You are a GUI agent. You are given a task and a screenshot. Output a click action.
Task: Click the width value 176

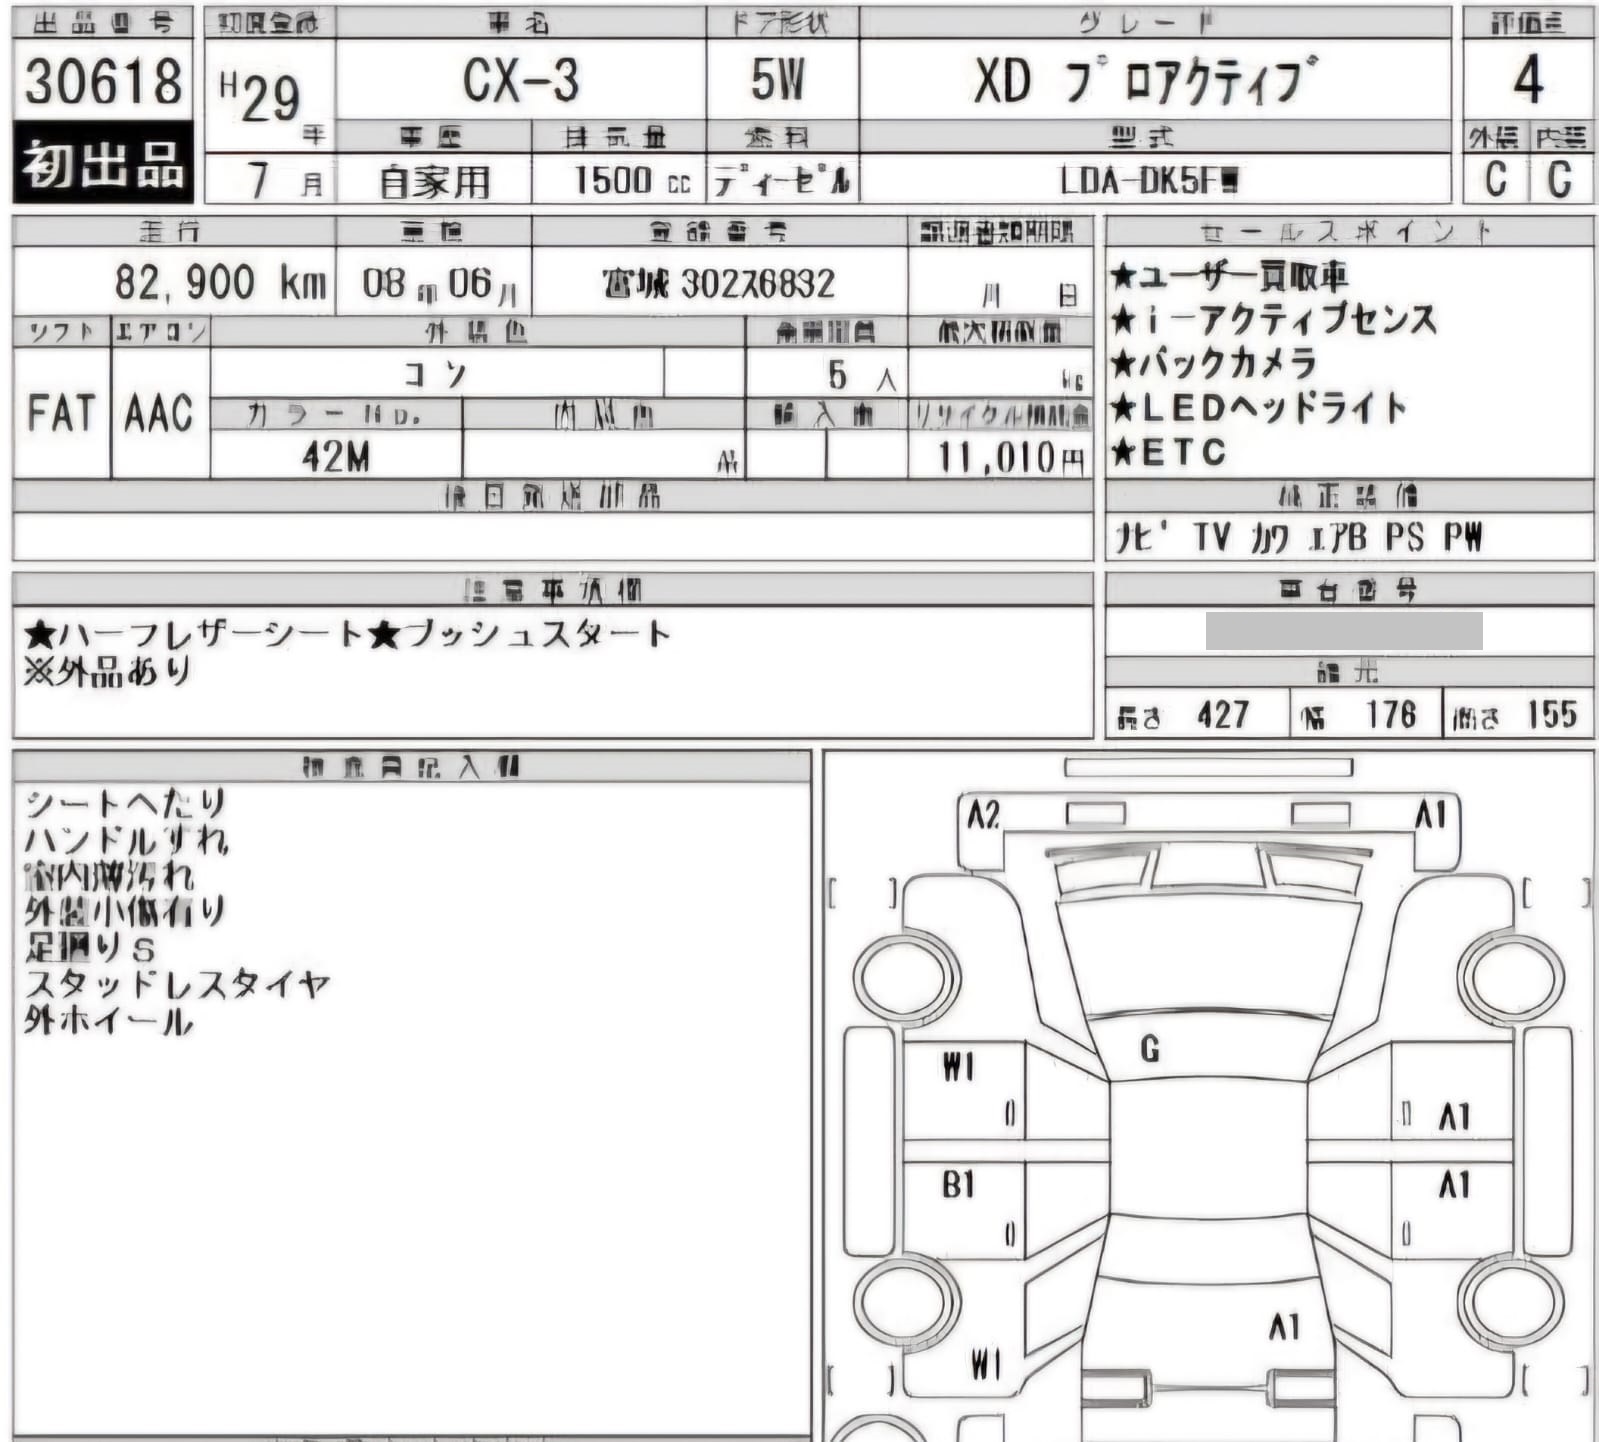coord(1391,714)
